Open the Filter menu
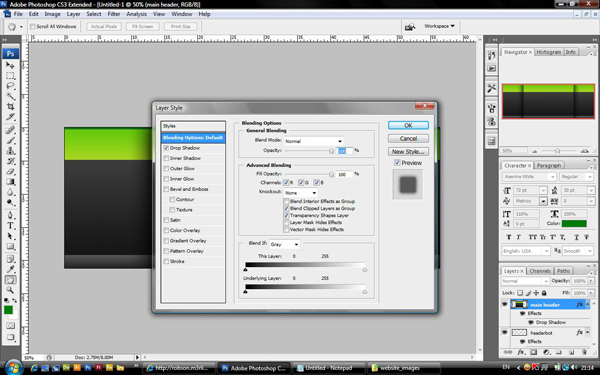This screenshot has width=600, height=375. pos(114,14)
